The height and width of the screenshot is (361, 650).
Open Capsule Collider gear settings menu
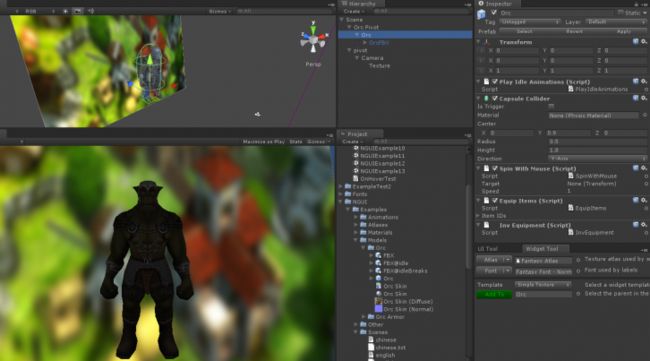click(x=644, y=98)
